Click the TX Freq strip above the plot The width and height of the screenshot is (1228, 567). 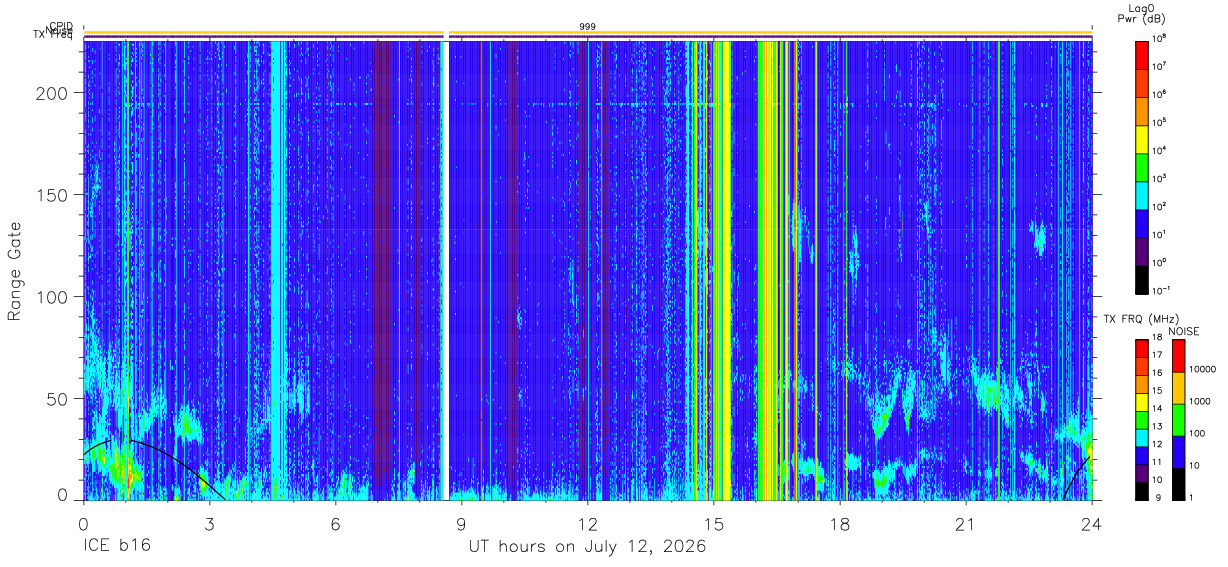click(587, 38)
